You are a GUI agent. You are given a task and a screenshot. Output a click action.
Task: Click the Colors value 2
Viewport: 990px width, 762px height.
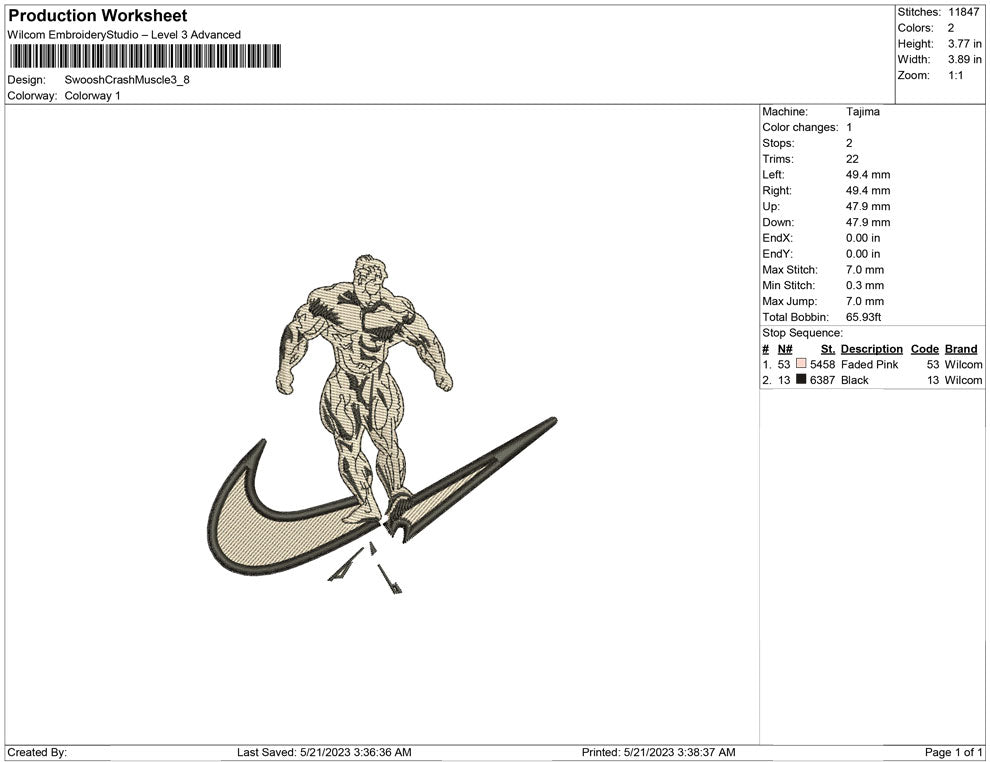click(x=951, y=28)
